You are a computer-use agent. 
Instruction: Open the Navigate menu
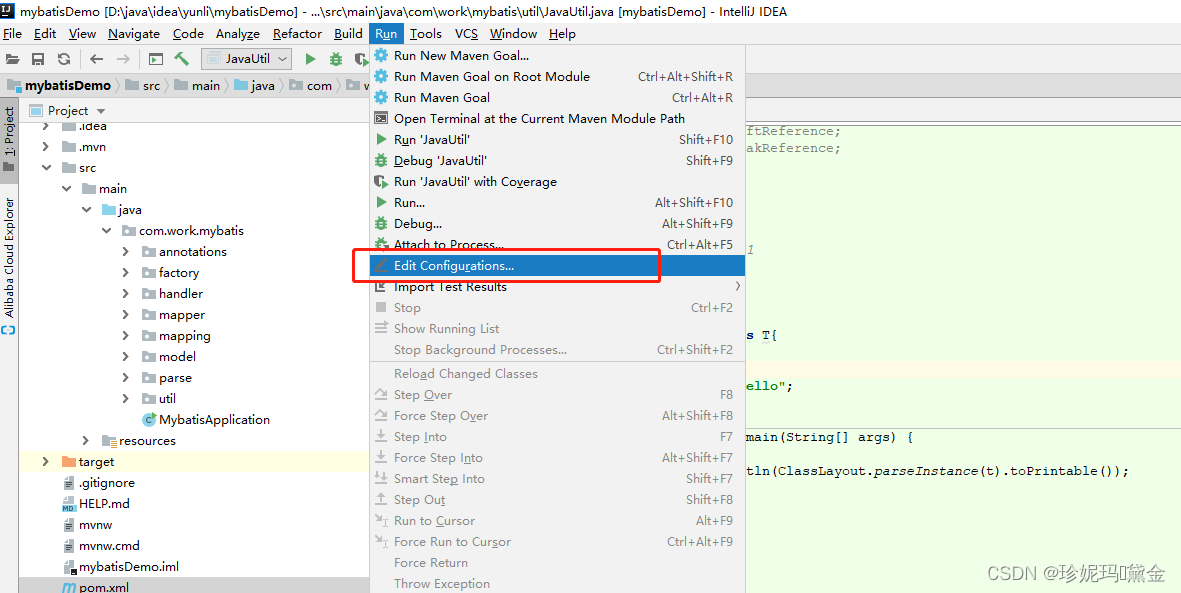pos(134,34)
